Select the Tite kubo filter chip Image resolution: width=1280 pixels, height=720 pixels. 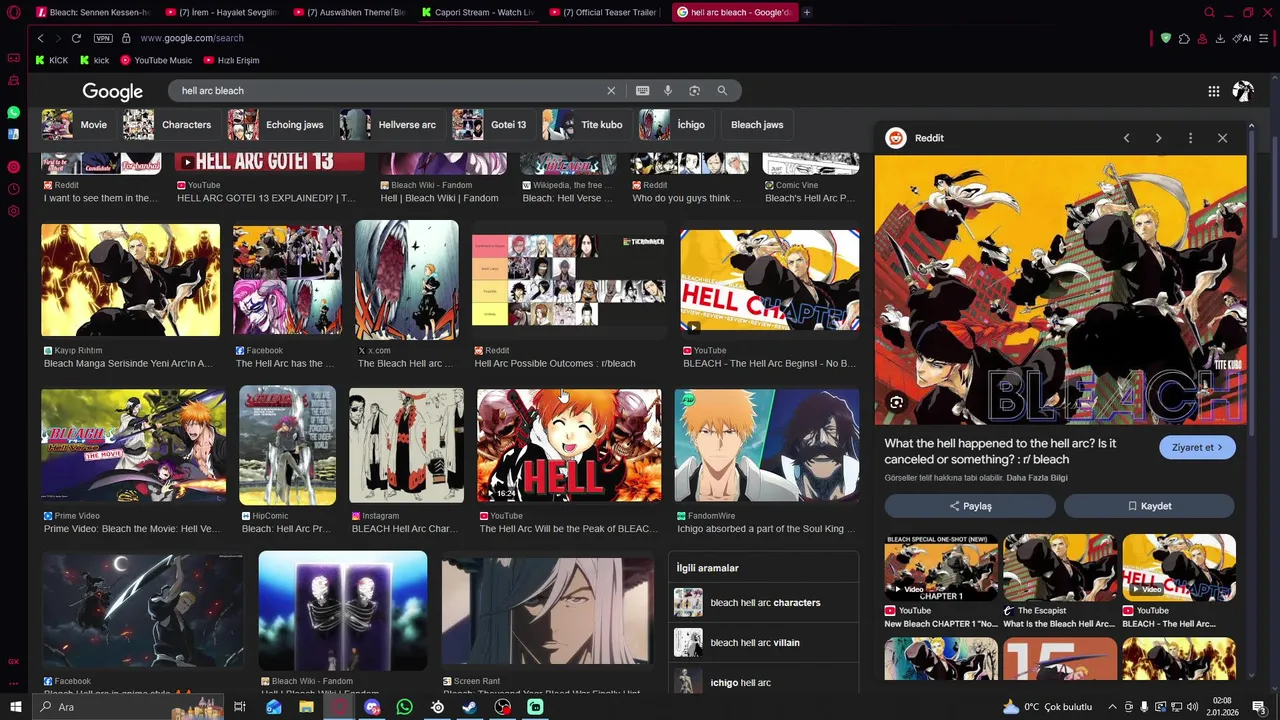584,125
